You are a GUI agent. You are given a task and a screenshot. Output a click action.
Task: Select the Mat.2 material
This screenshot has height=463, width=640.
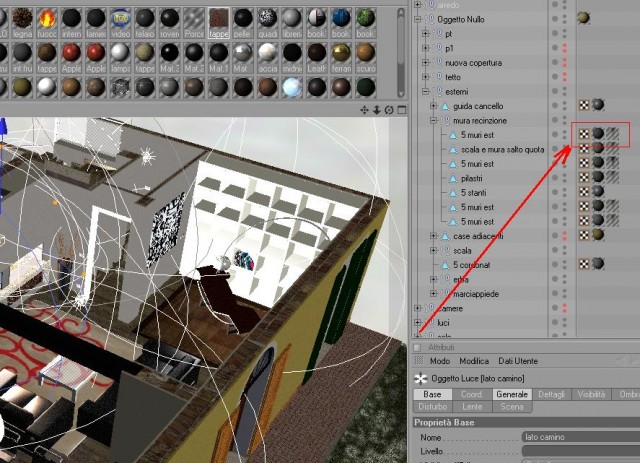(193, 53)
